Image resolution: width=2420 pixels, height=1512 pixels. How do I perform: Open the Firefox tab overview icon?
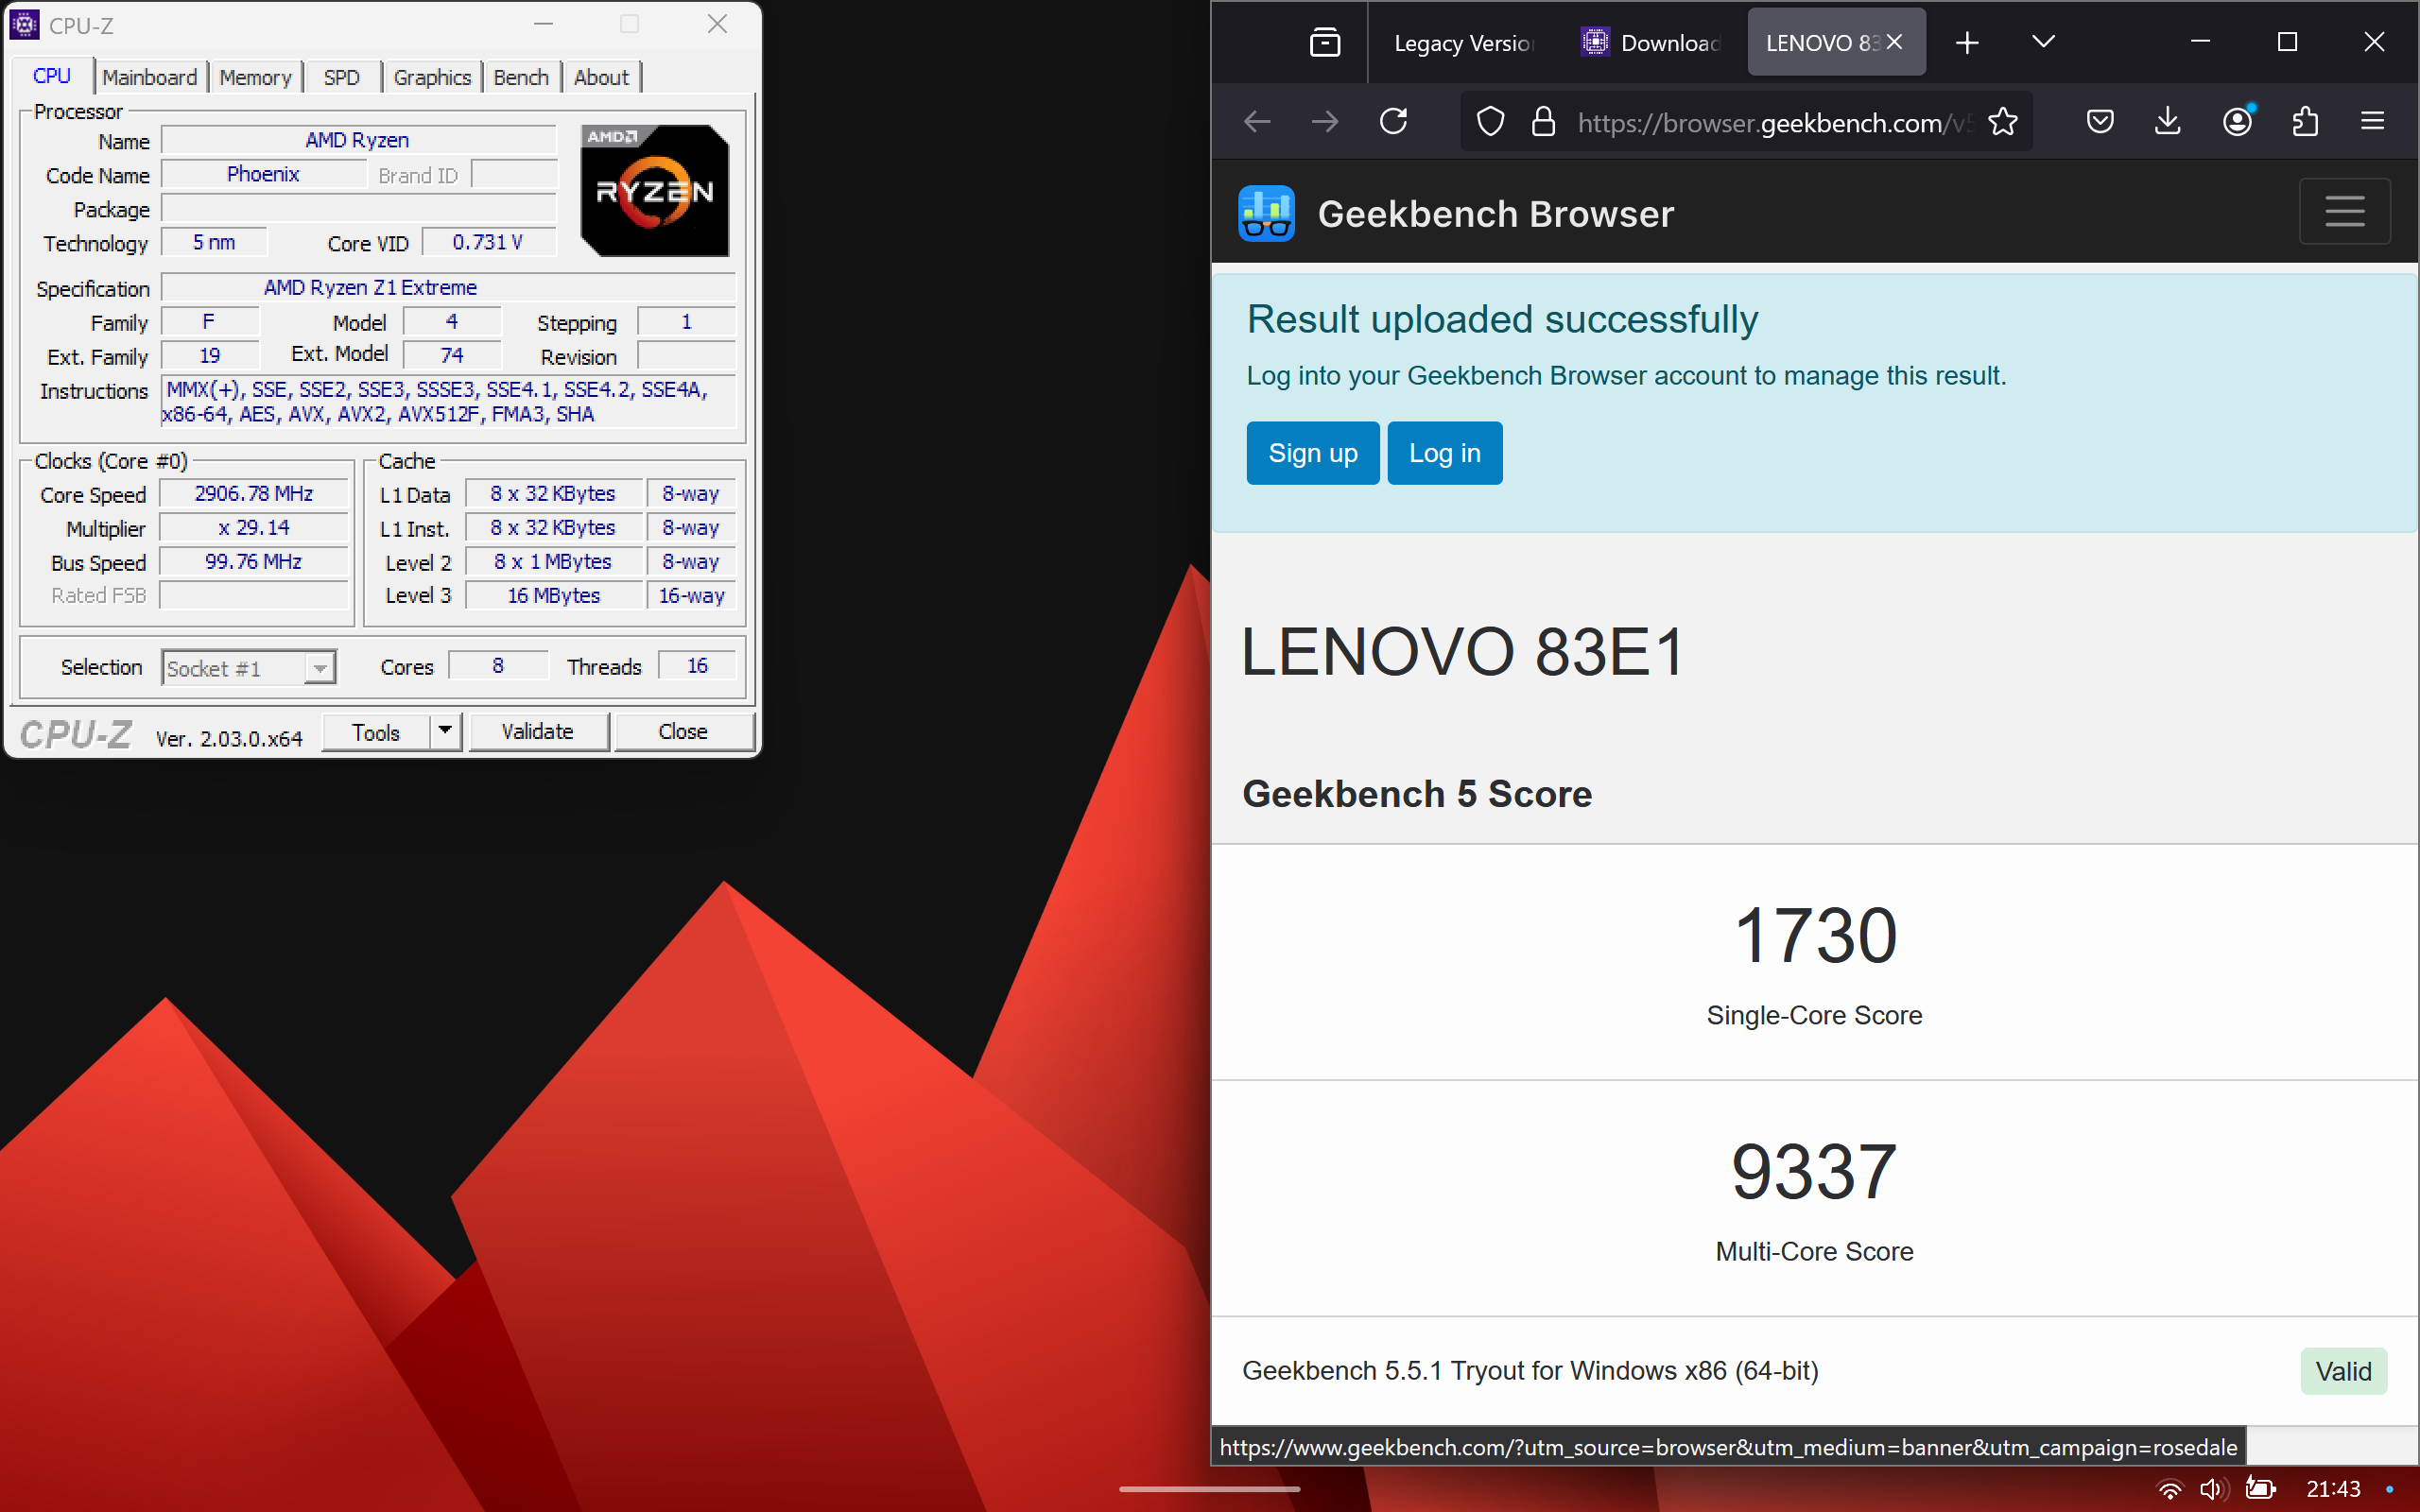tap(1325, 42)
